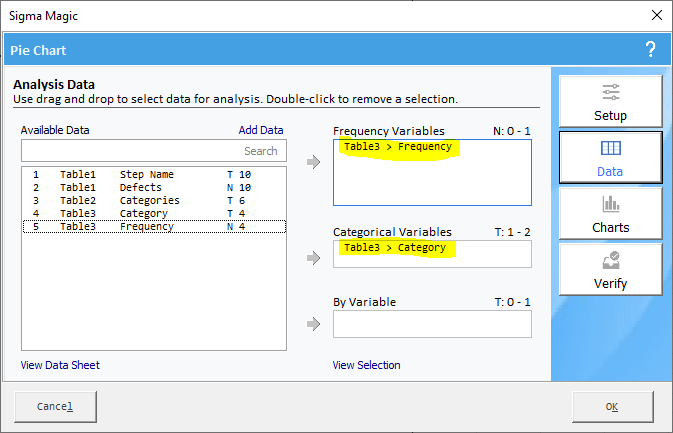Click the Search input field

click(x=154, y=151)
